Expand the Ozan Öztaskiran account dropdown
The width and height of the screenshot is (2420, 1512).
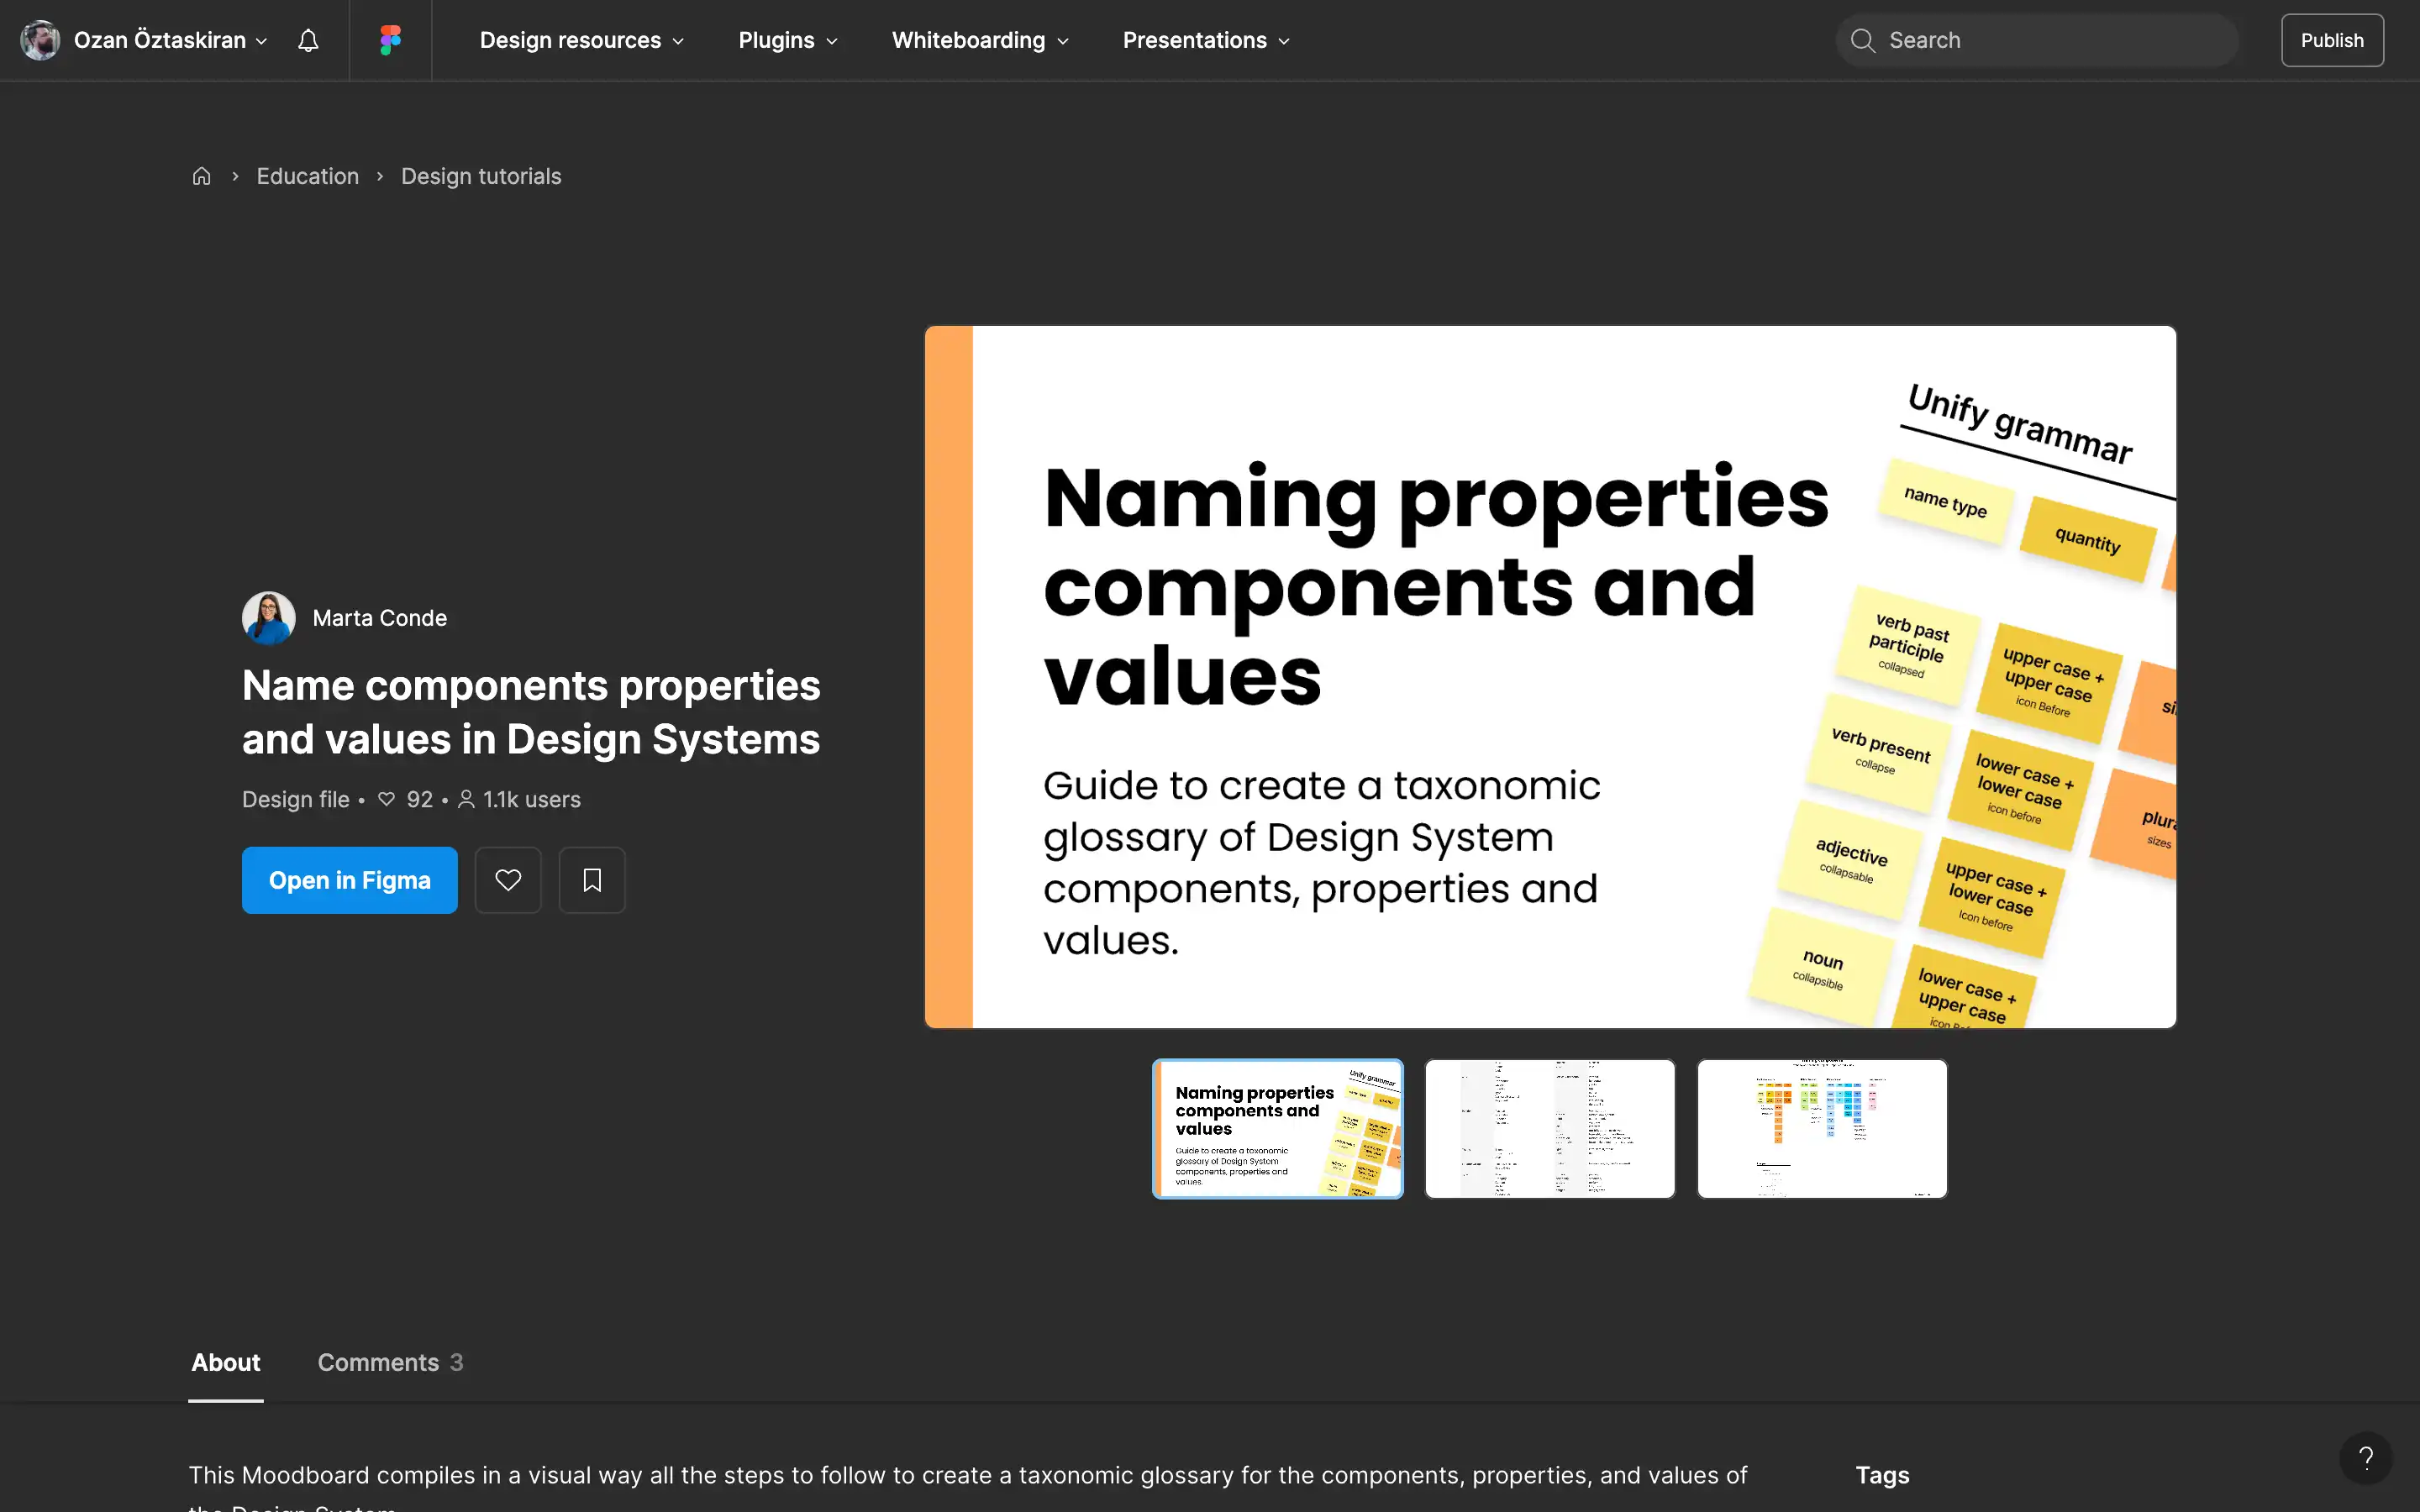tap(171, 40)
